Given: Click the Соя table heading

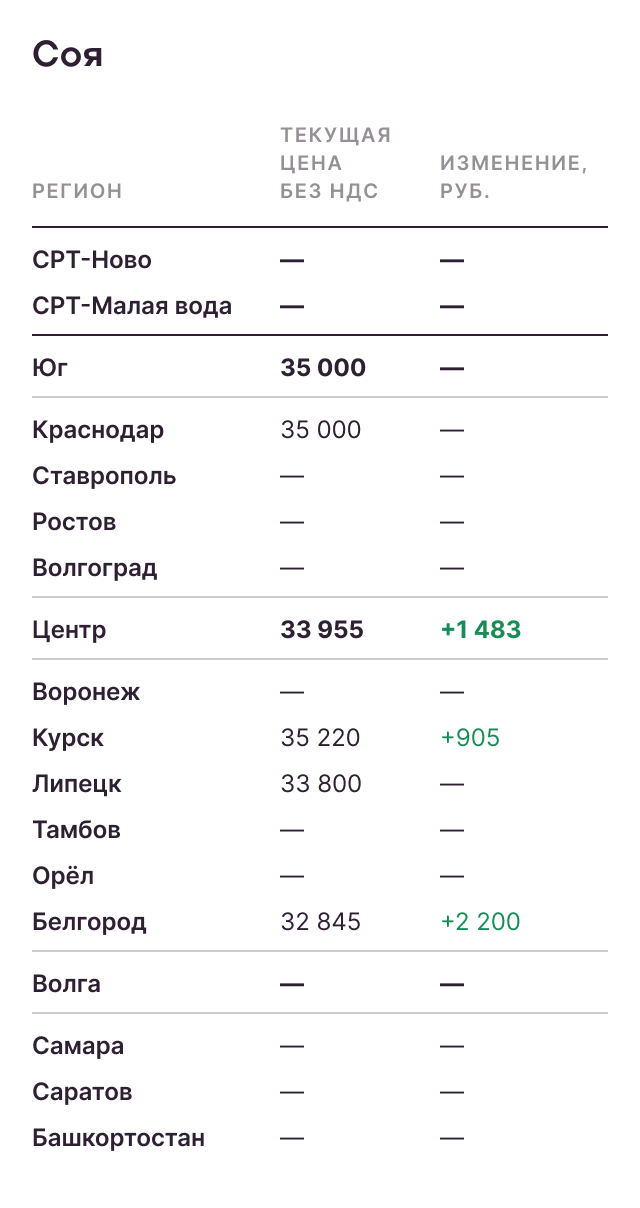Looking at the screenshot, I should point(68,54).
